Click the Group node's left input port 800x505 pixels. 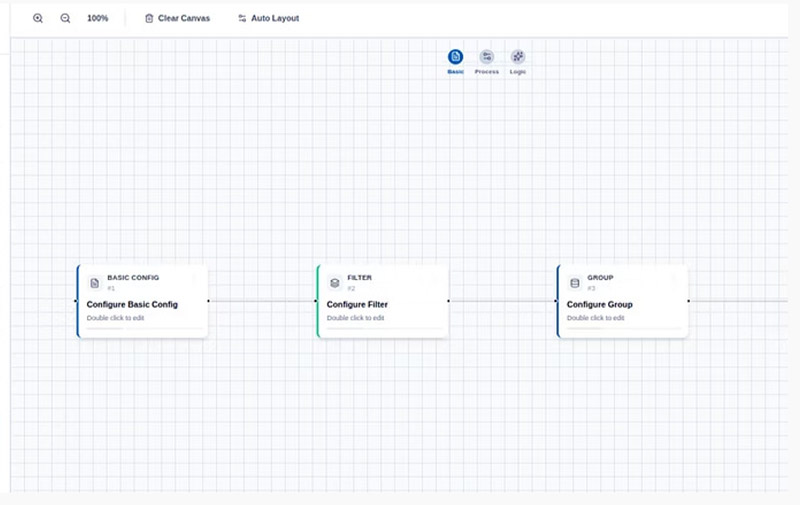click(x=556, y=300)
